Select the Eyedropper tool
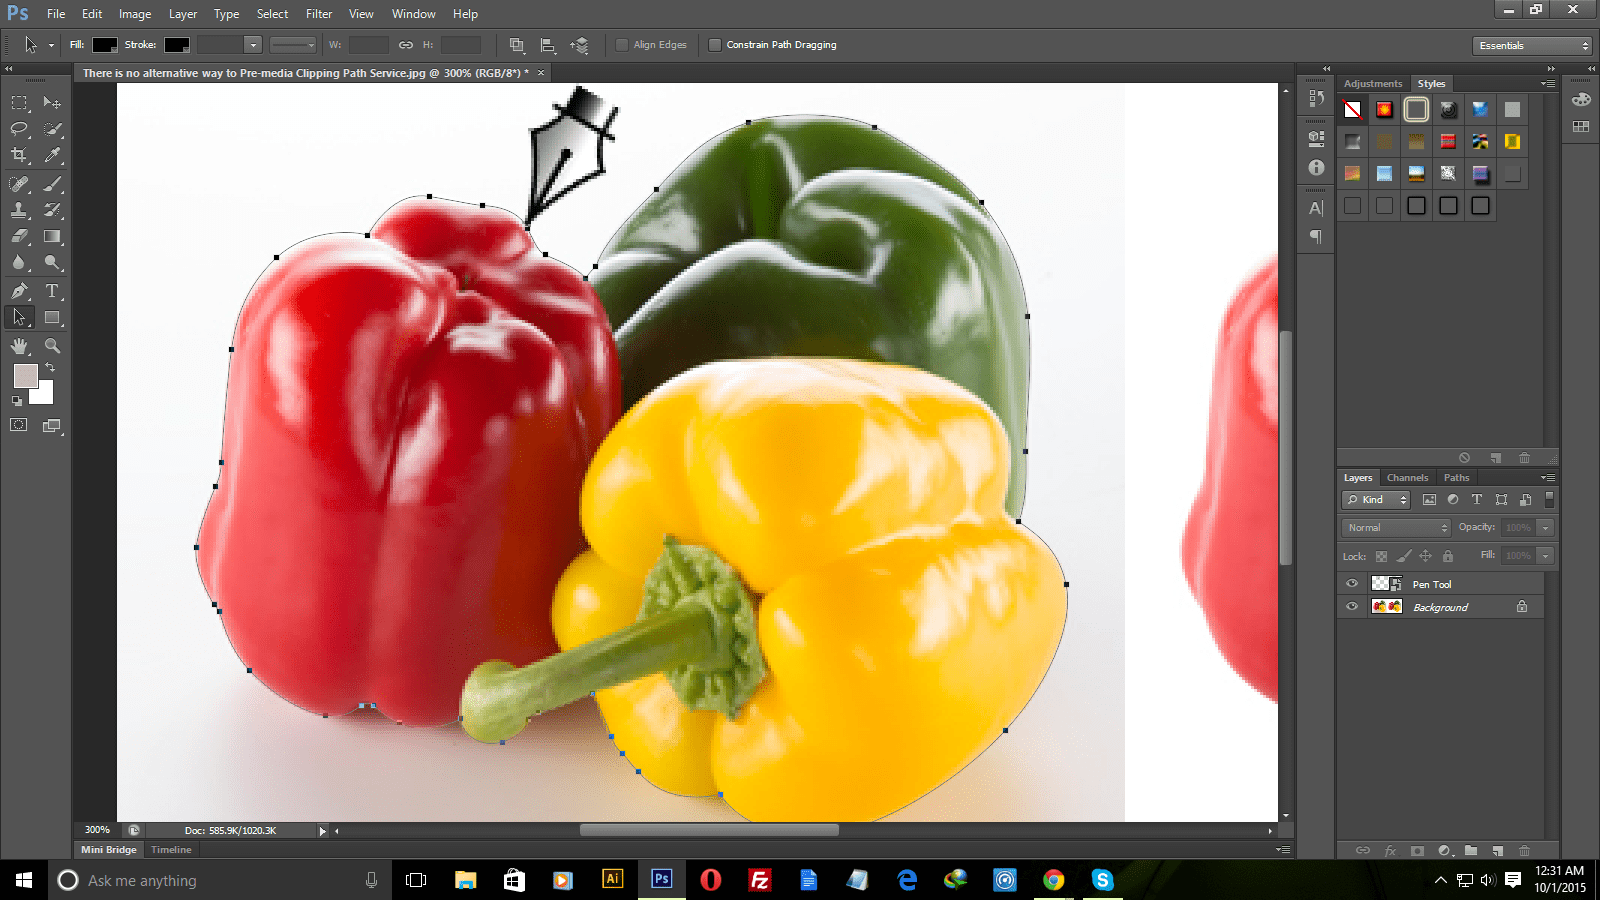This screenshot has height=900, width=1600. point(52,155)
